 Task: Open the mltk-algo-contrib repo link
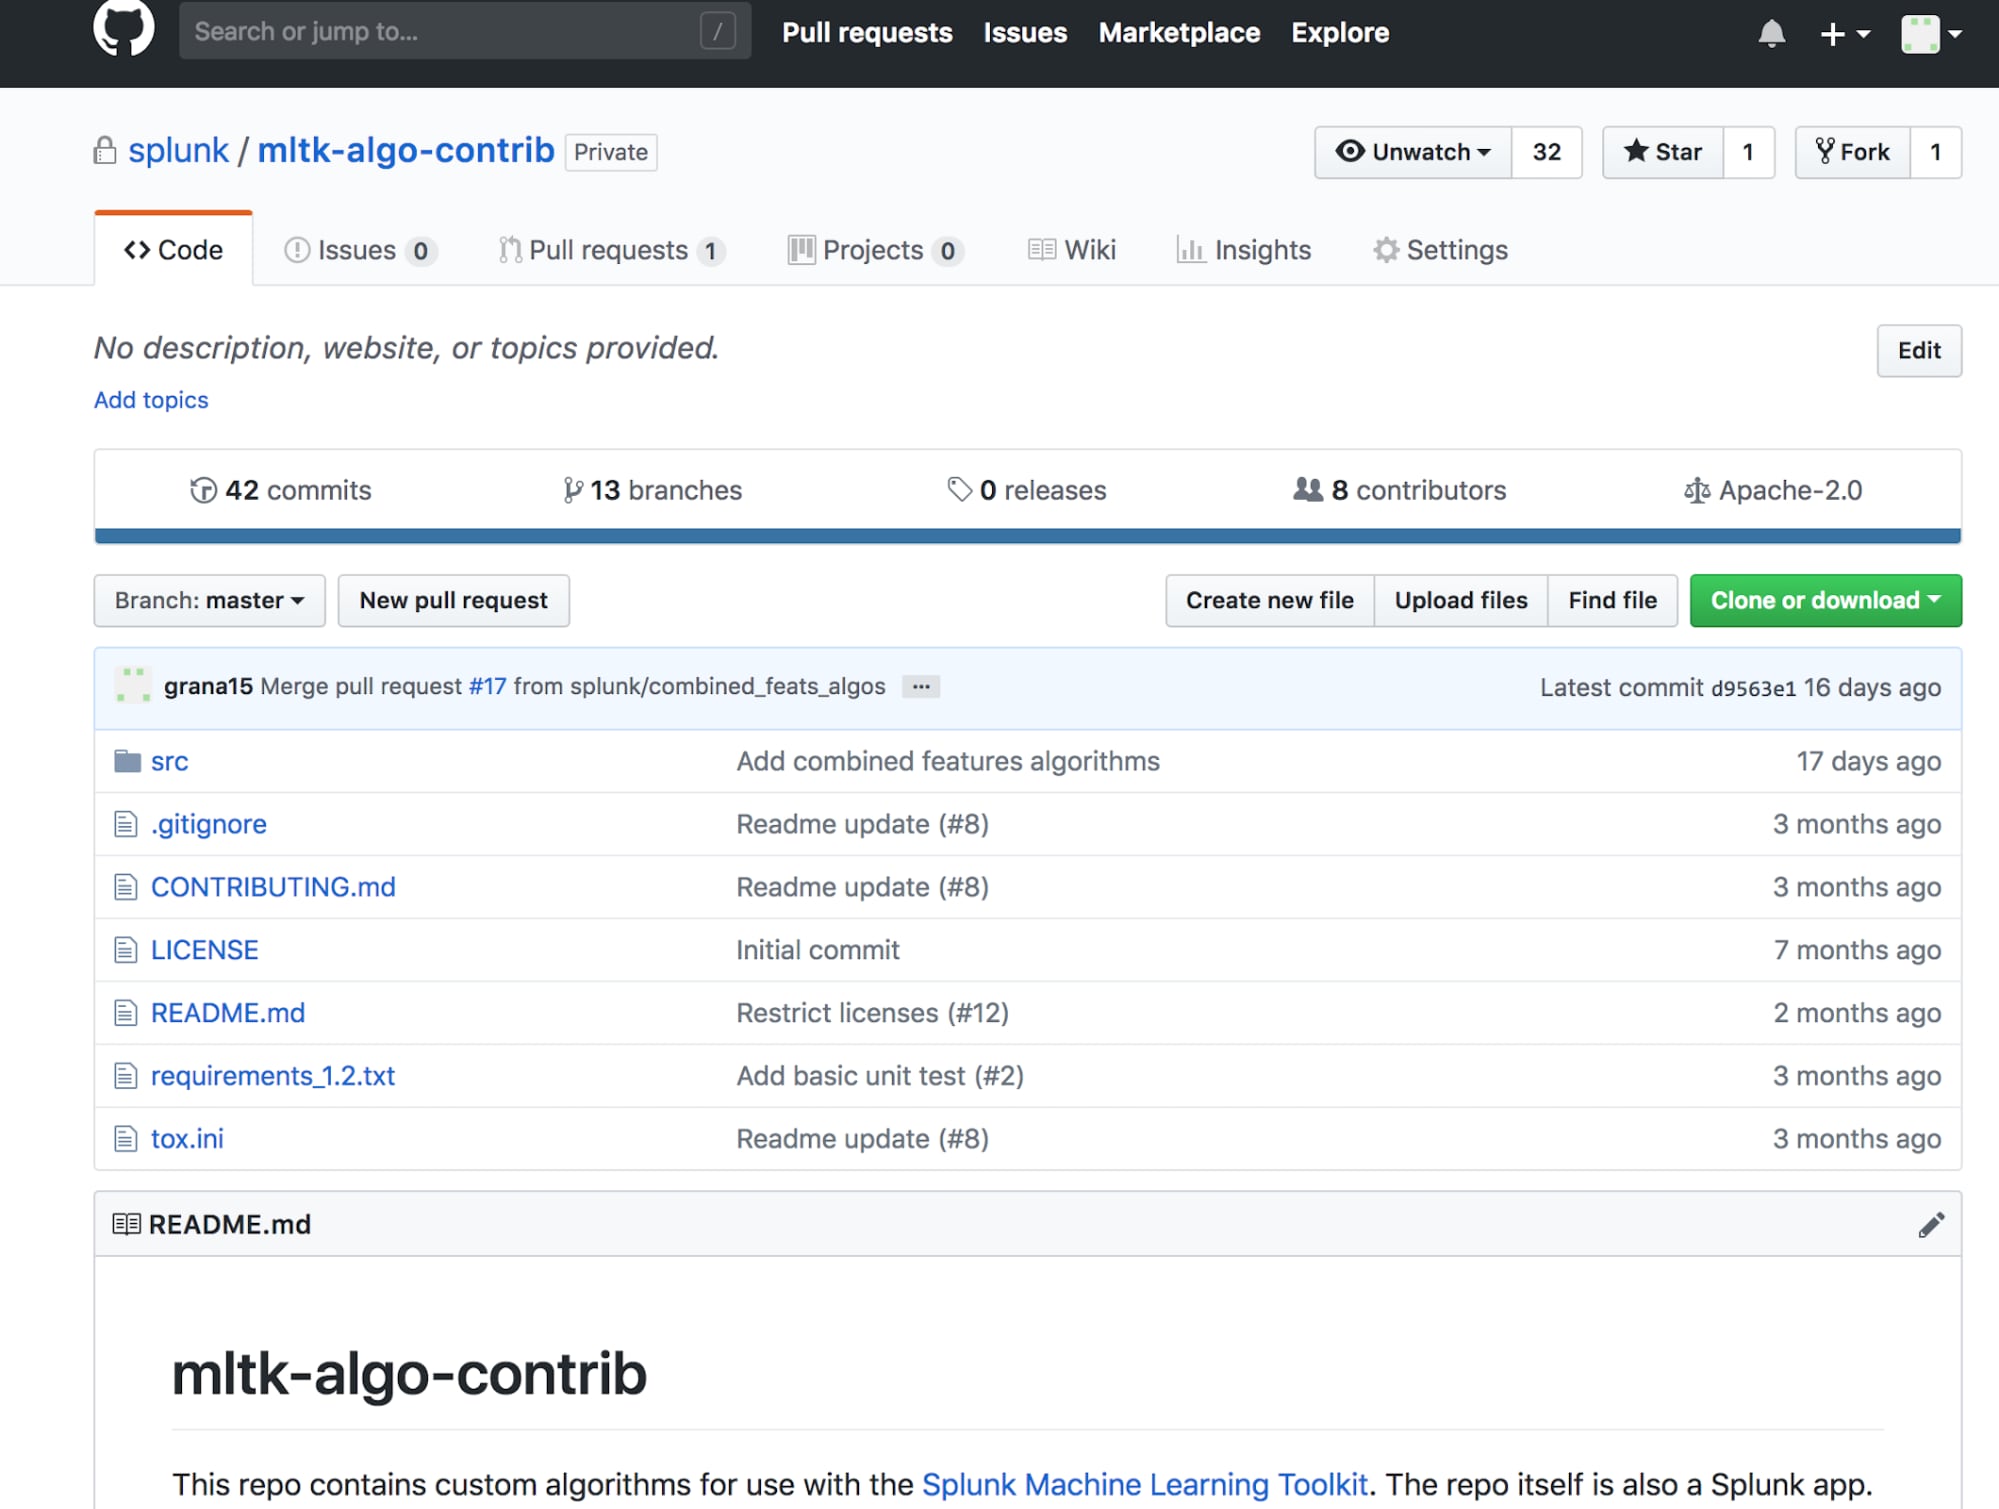406,150
